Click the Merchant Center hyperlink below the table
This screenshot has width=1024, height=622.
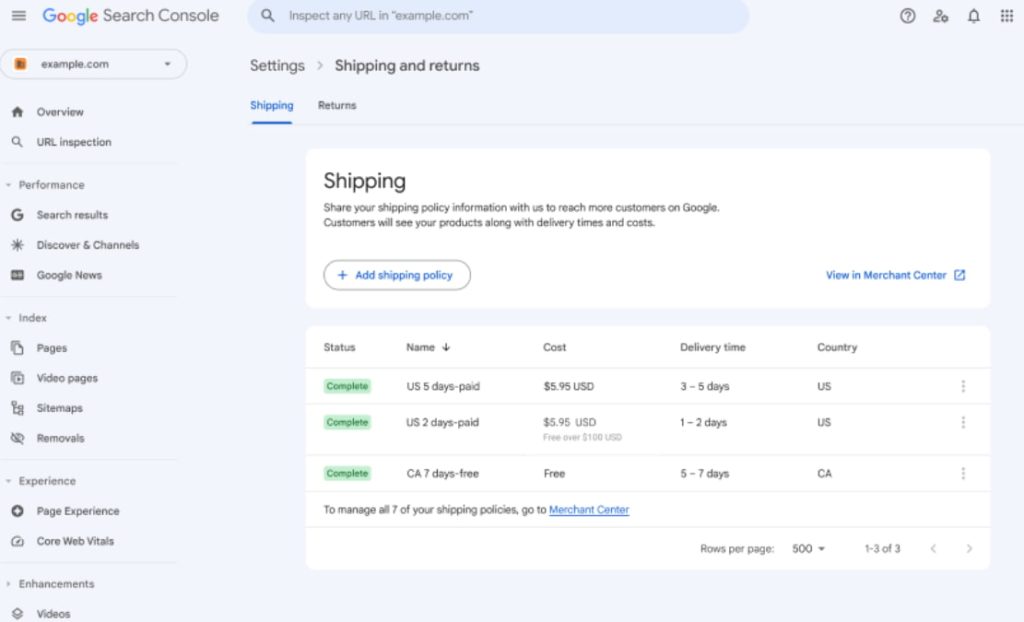click(x=588, y=510)
